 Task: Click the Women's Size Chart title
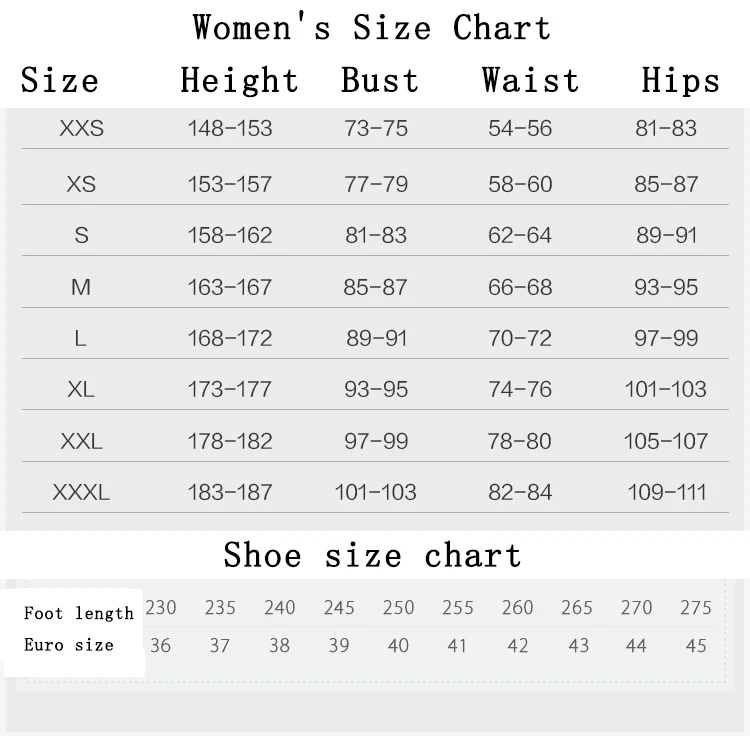pyautogui.click(x=371, y=27)
